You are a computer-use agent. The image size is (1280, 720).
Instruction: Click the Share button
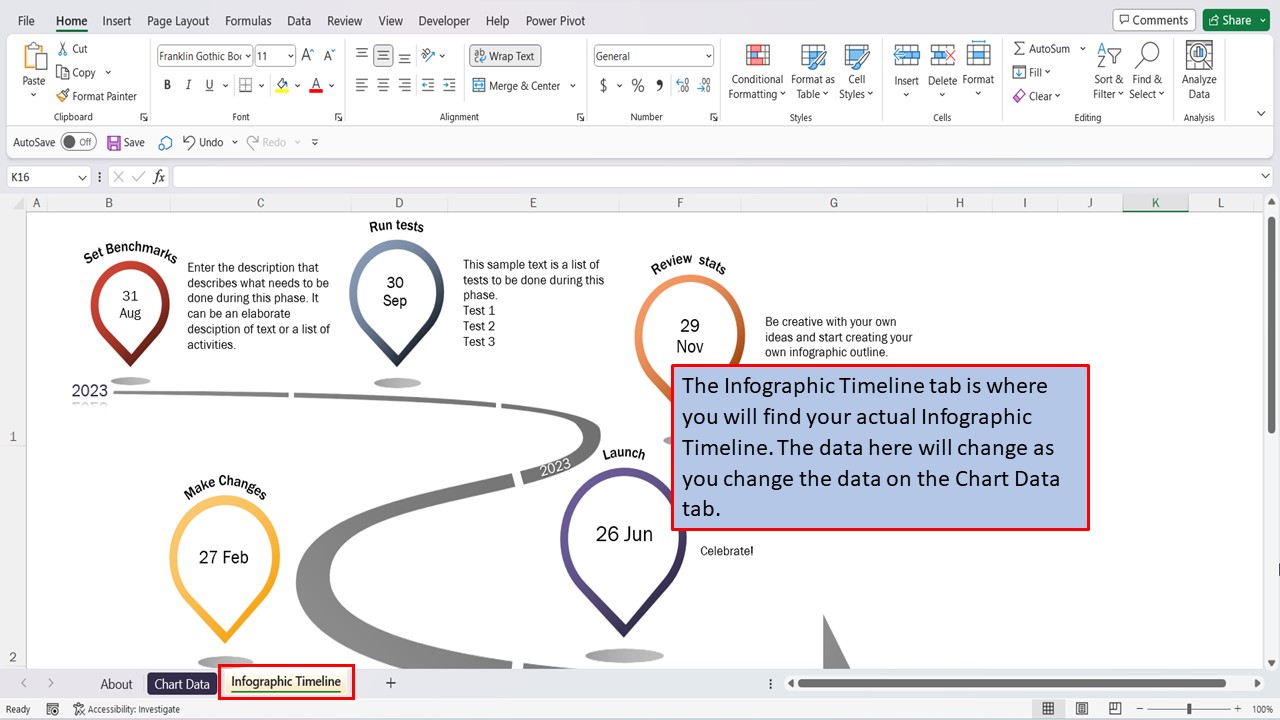click(1228, 20)
